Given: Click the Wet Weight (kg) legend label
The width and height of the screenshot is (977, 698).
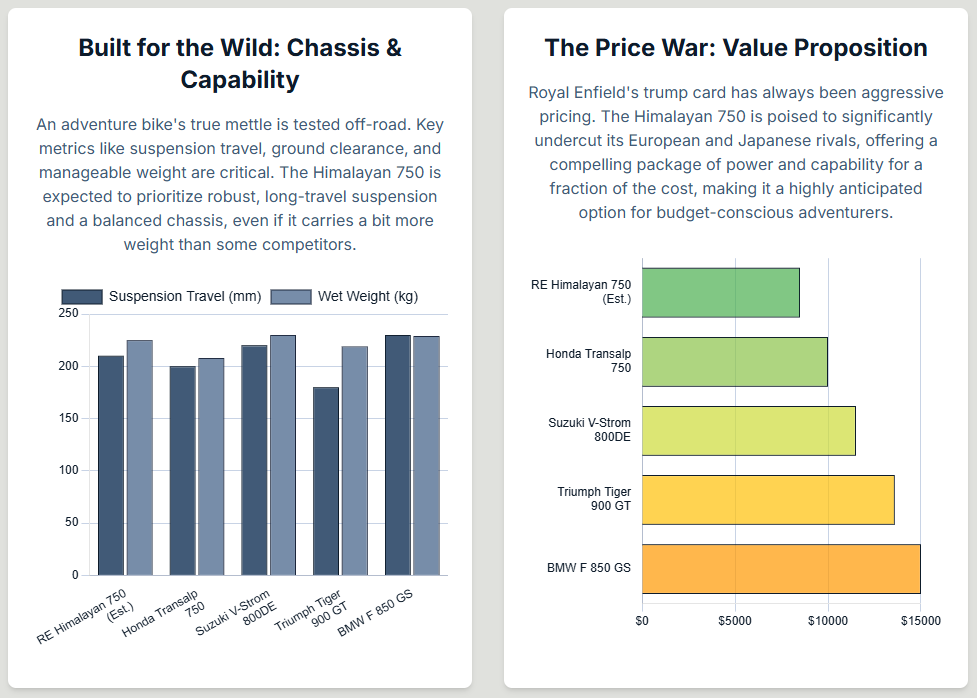Looking at the screenshot, I should (x=368, y=297).
